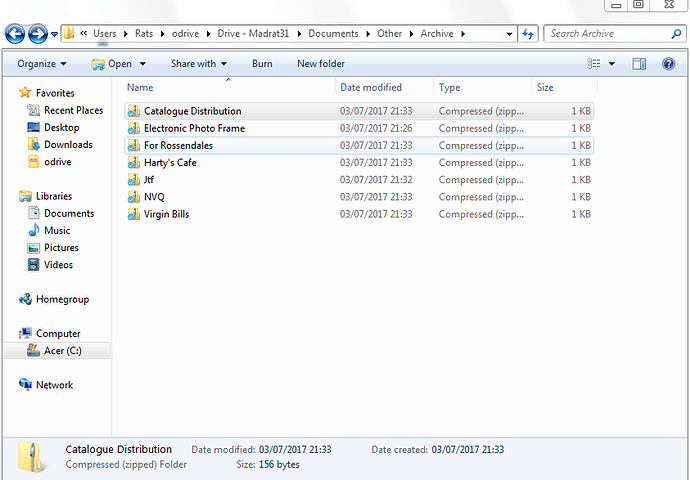This screenshot has height=480, width=690.
Task: Open the Organize dropdown menu
Action: coord(42,64)
